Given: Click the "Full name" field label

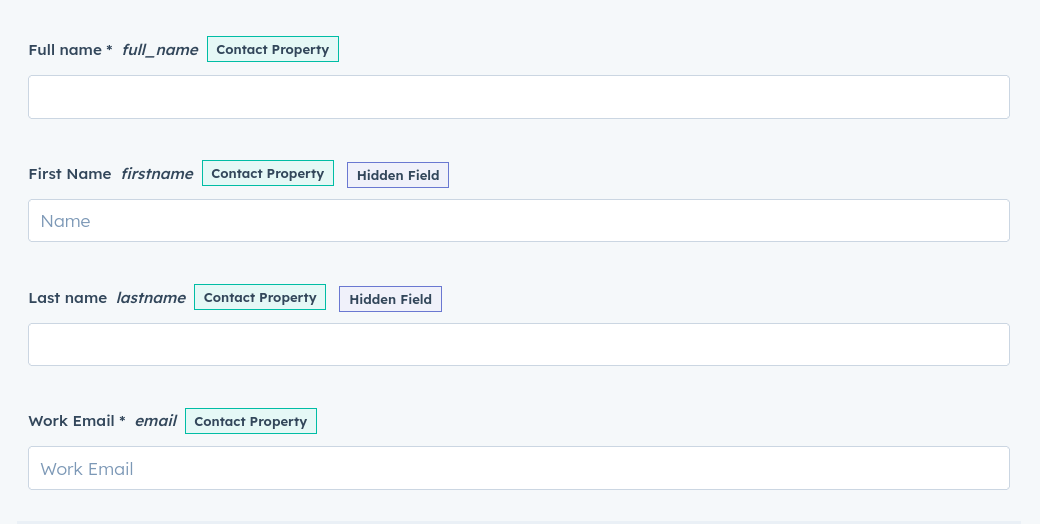Looking at the screenshot, I should point(65,50).
